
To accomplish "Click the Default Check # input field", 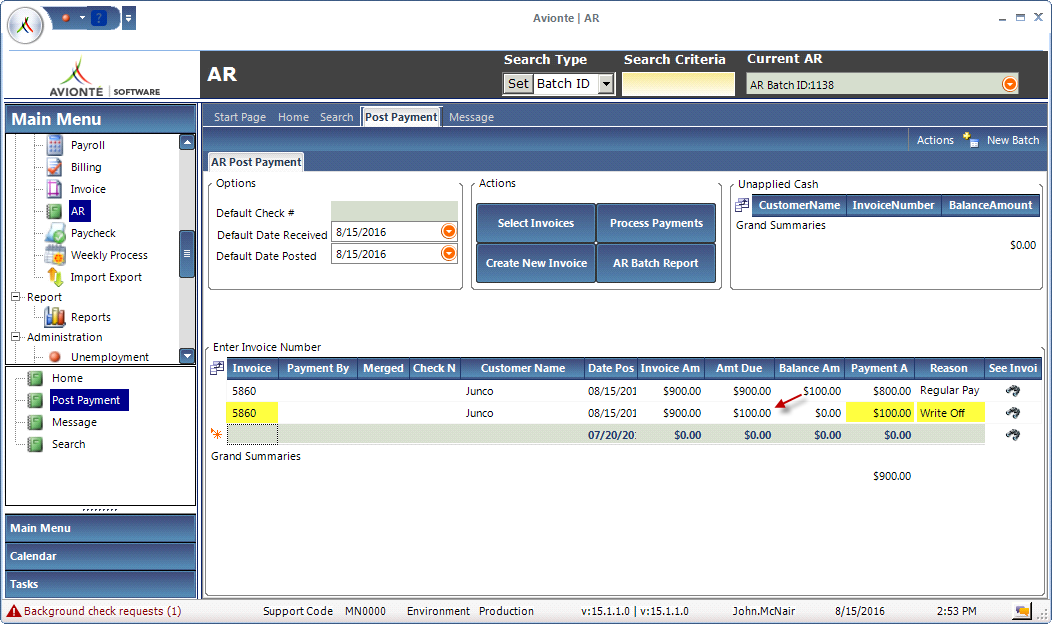I will coord(394,211).
